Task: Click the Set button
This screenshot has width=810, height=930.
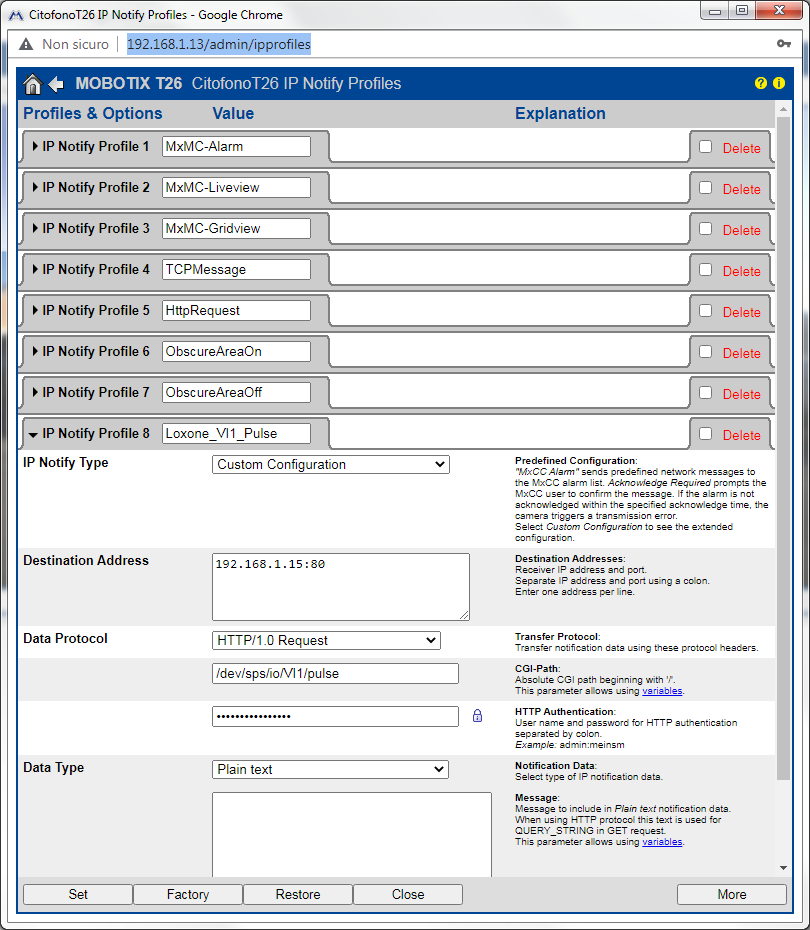Action: [x=78, y=894]
